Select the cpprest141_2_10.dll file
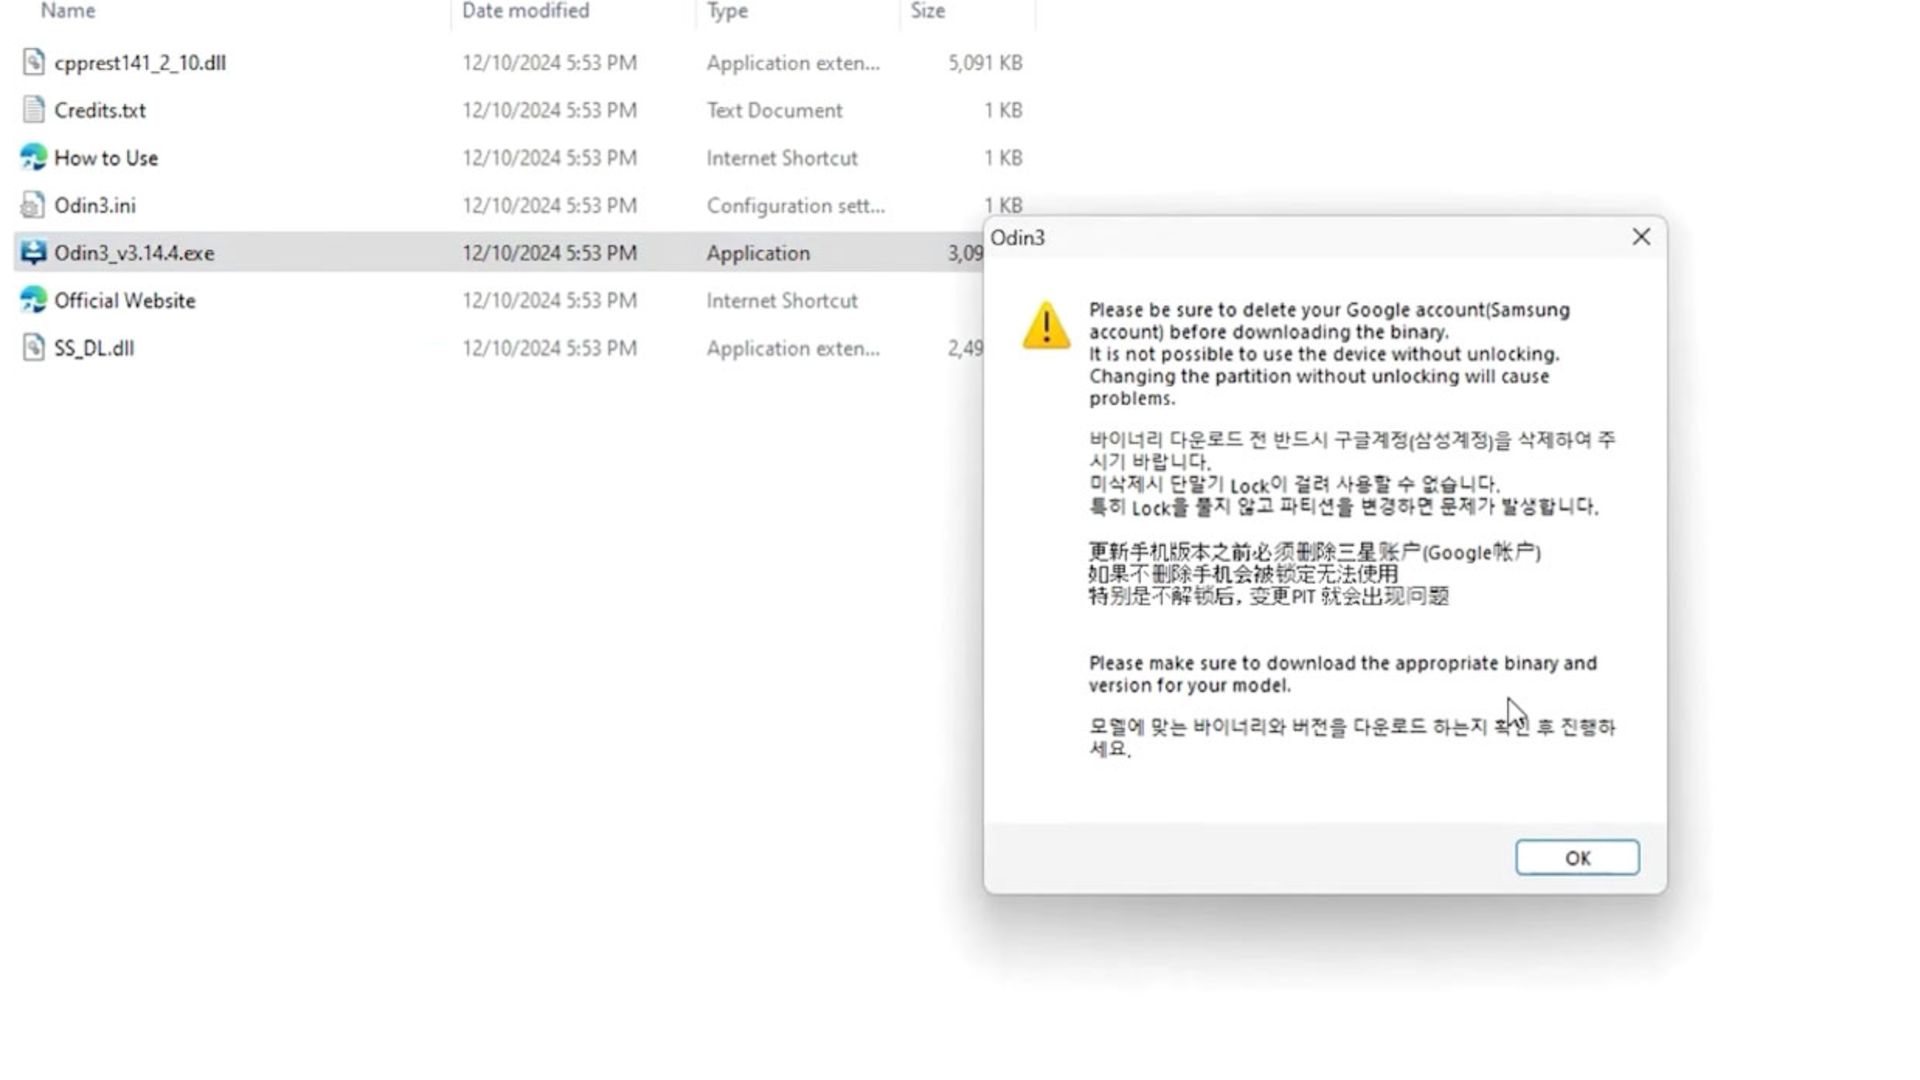1920x1080 pixels. 140,62
